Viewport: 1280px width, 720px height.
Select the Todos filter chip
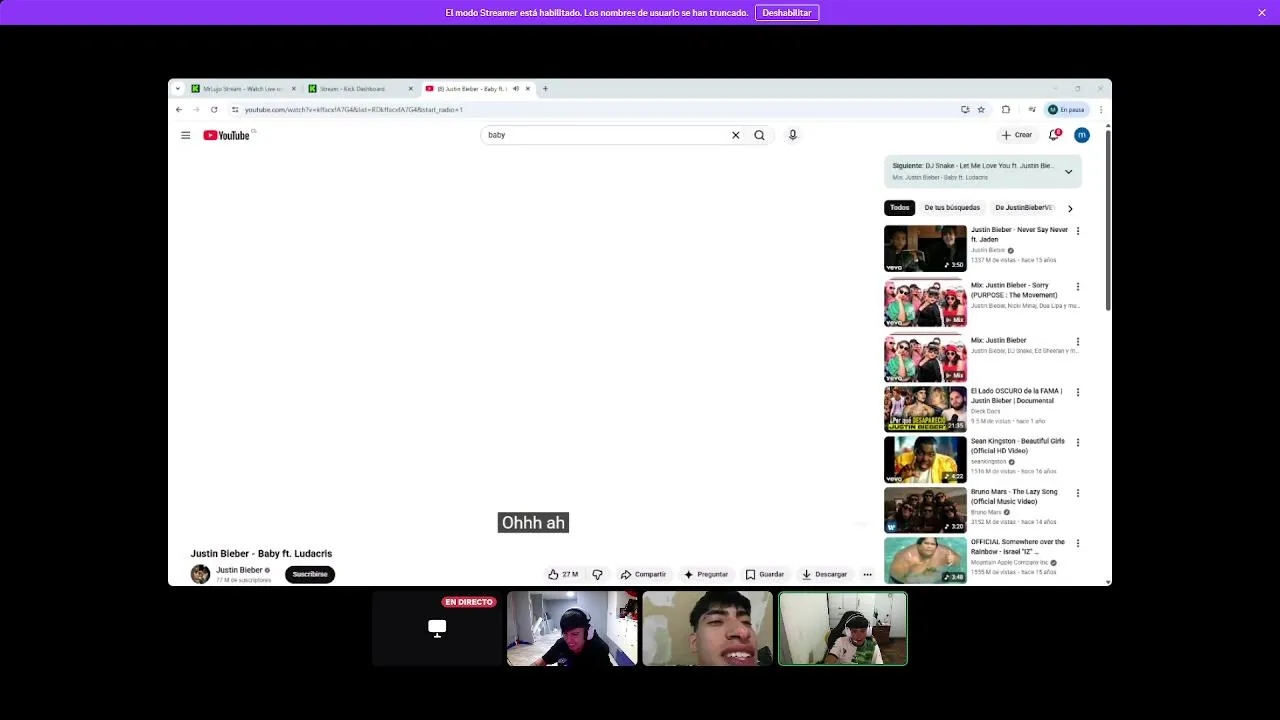click(900, 208)
